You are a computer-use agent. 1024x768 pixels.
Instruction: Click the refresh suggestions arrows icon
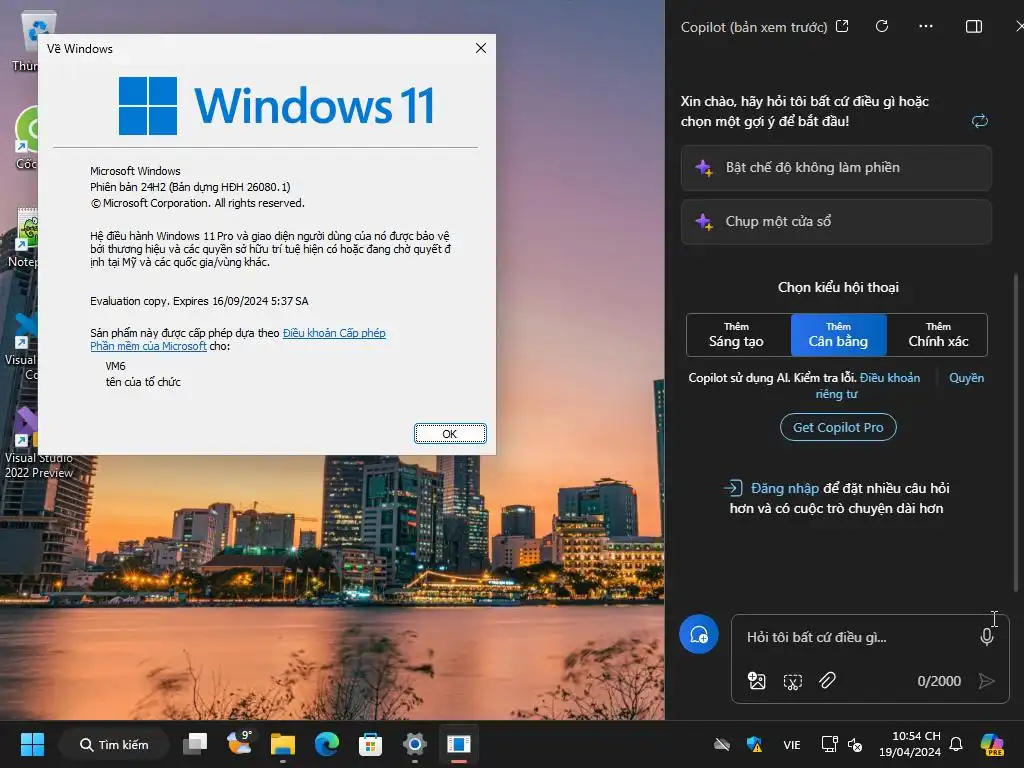click(x=980, y=121)
